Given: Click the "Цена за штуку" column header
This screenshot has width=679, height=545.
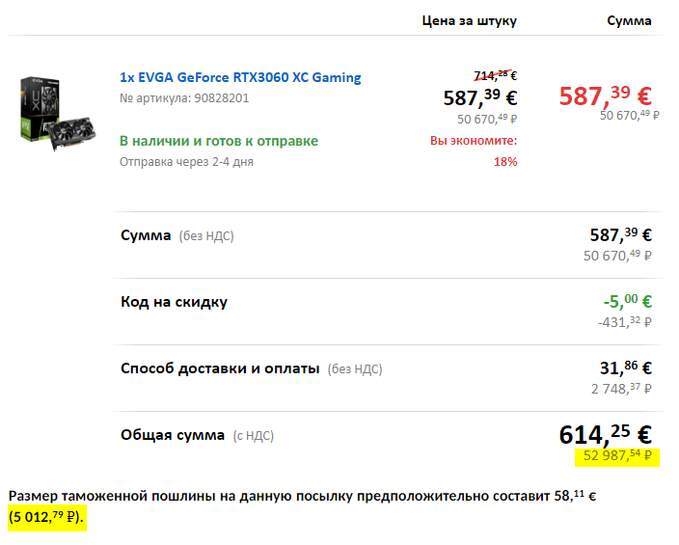Looking at the screenshot, I should point(469,20).
